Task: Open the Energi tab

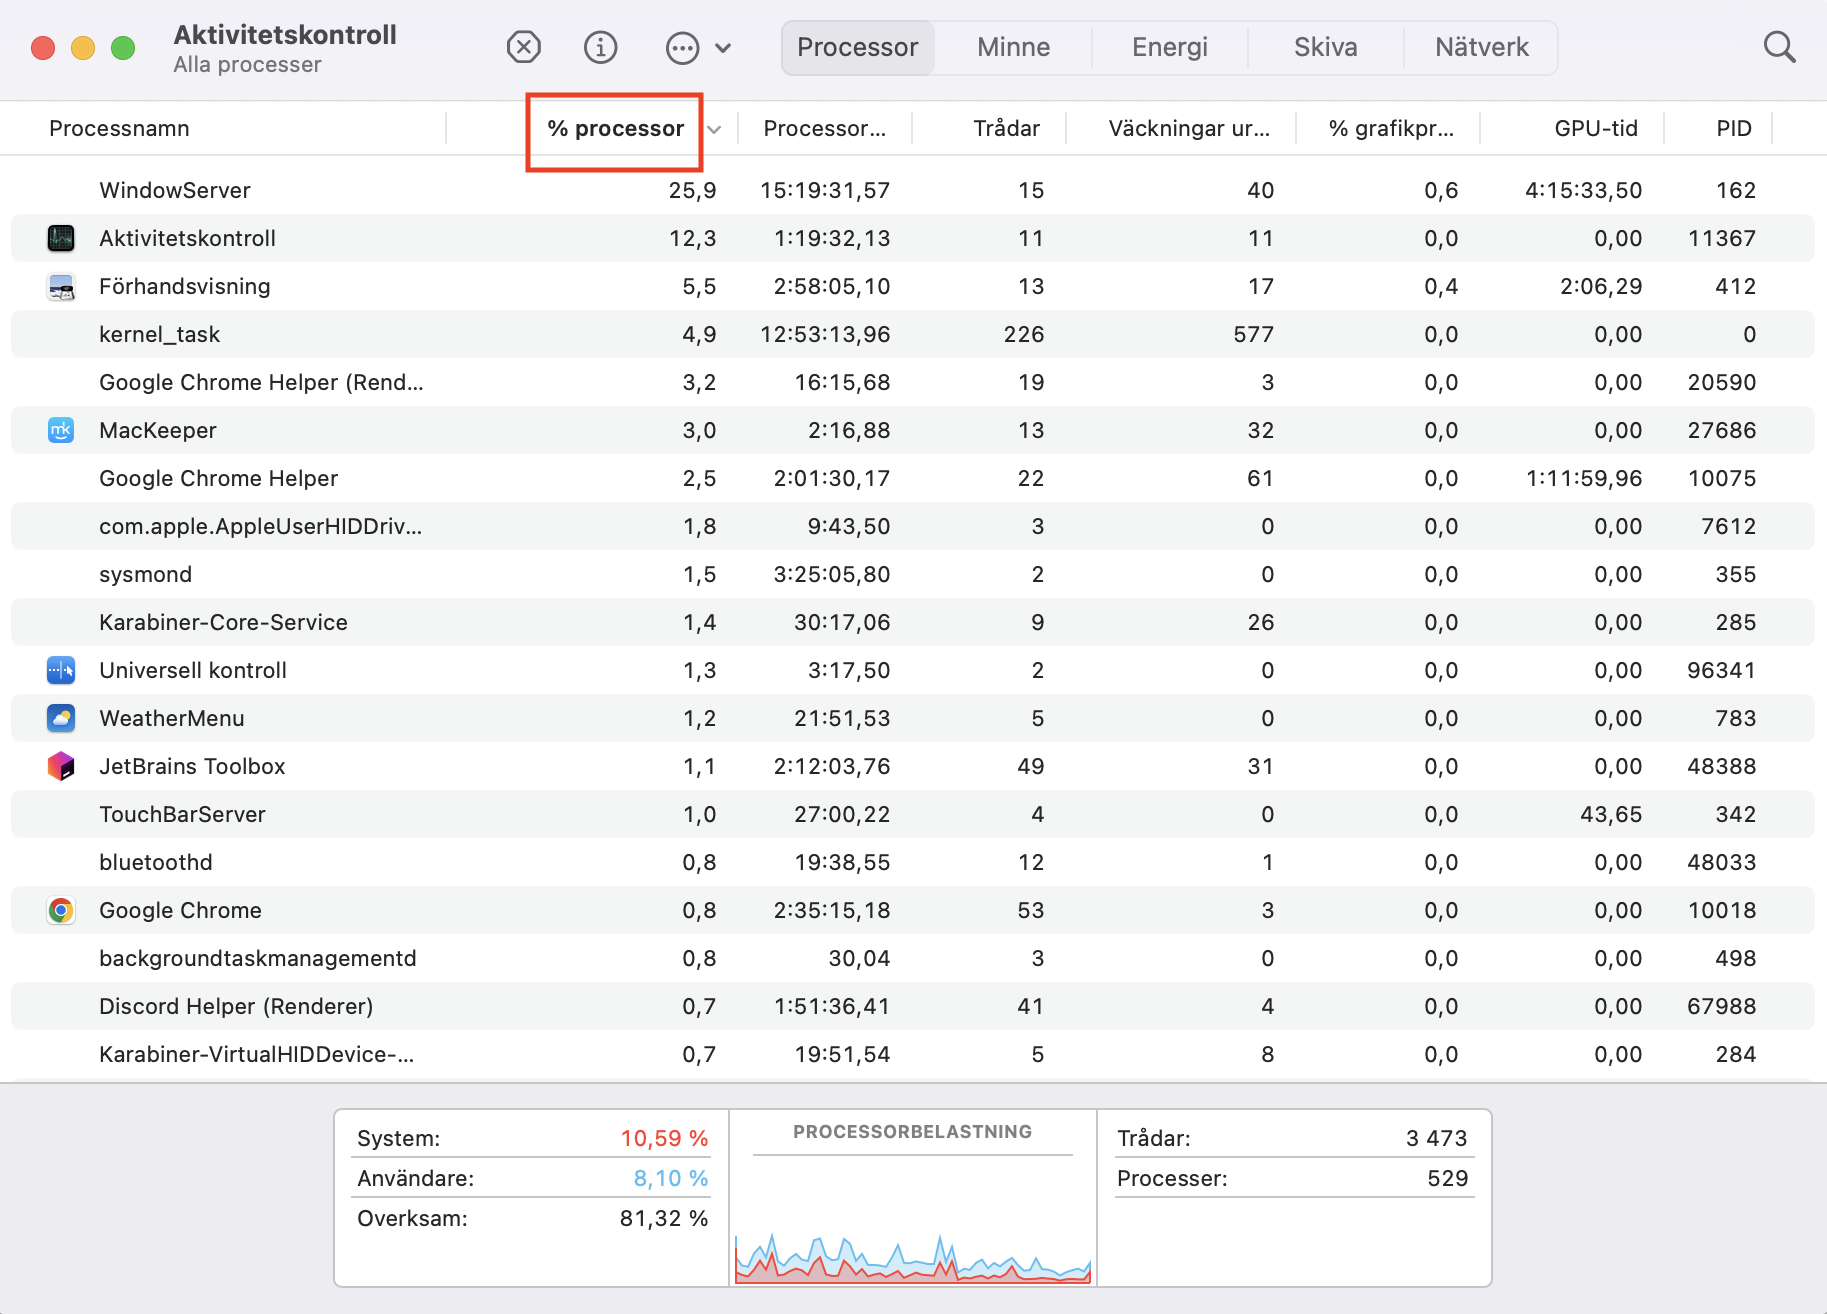Action: (x=1170, y=47)
